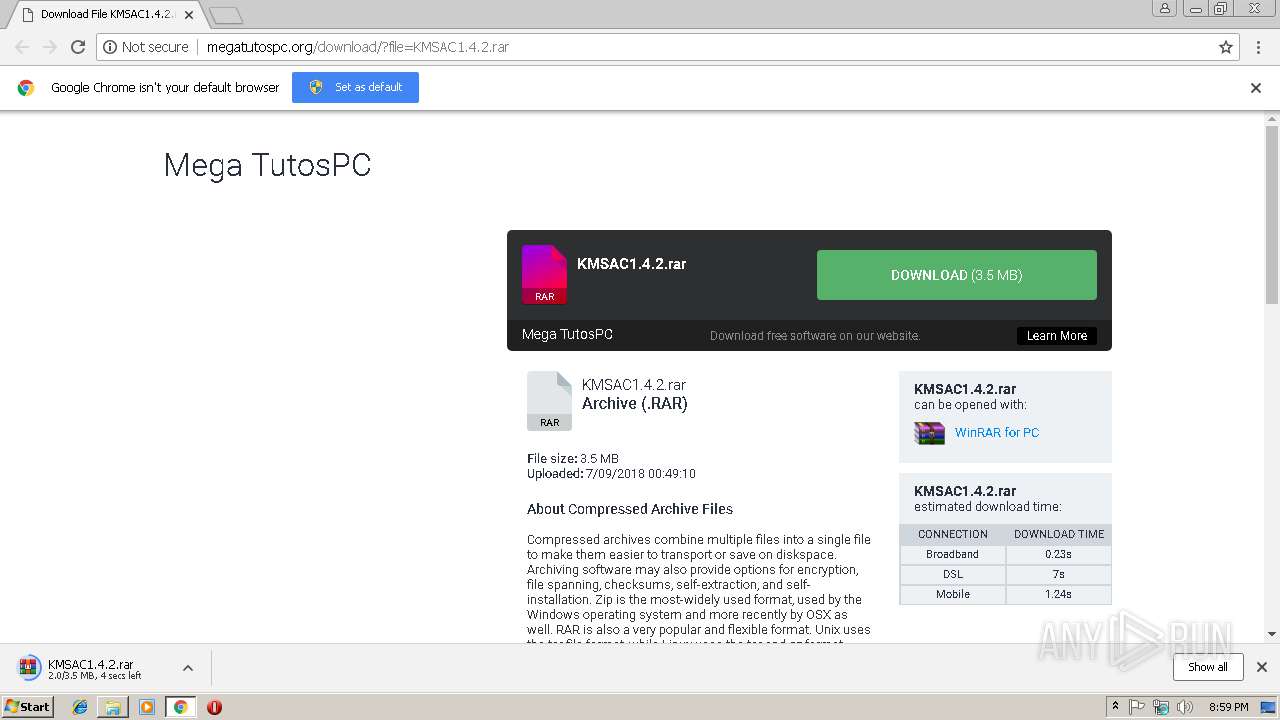Screen dimensions: 1280x720
Task: Click the purple RAR file icon
Action: point(544,274)
